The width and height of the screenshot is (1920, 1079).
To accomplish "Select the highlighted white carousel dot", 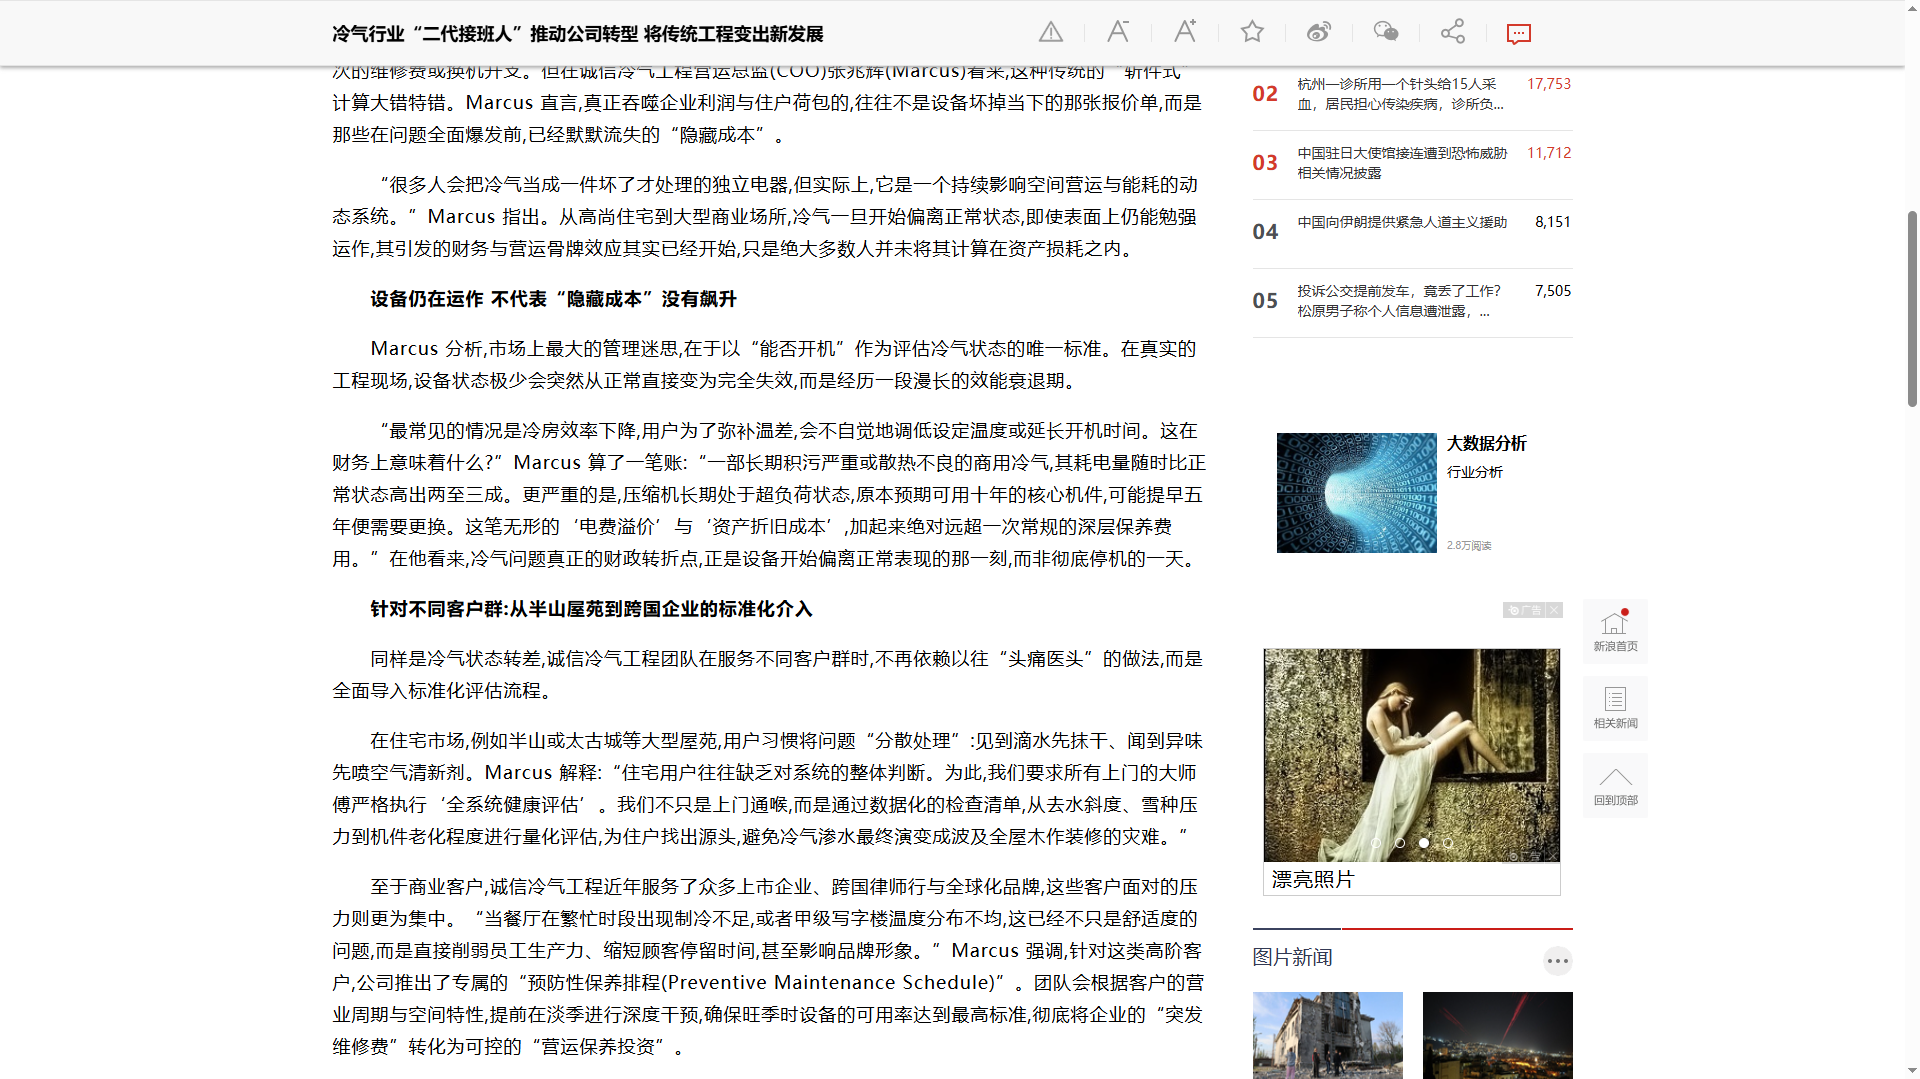I will [1424, 843].
